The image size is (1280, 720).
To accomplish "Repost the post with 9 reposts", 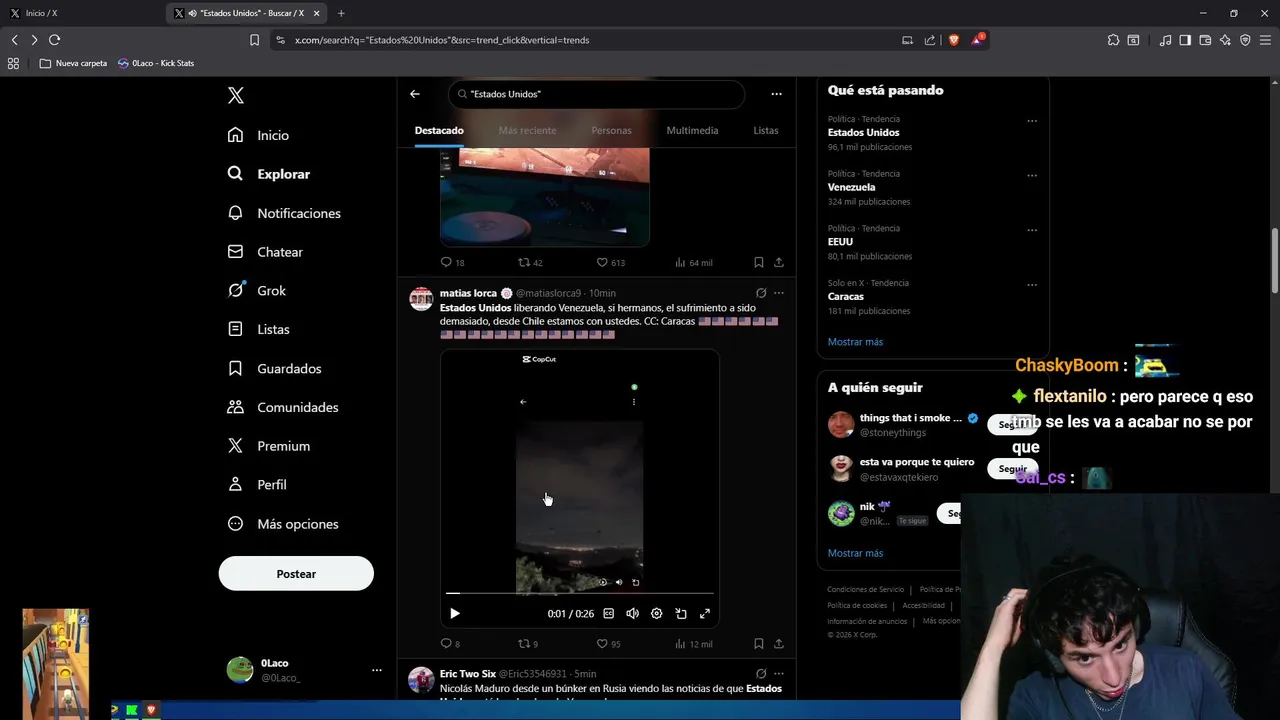I will [527, 644].
